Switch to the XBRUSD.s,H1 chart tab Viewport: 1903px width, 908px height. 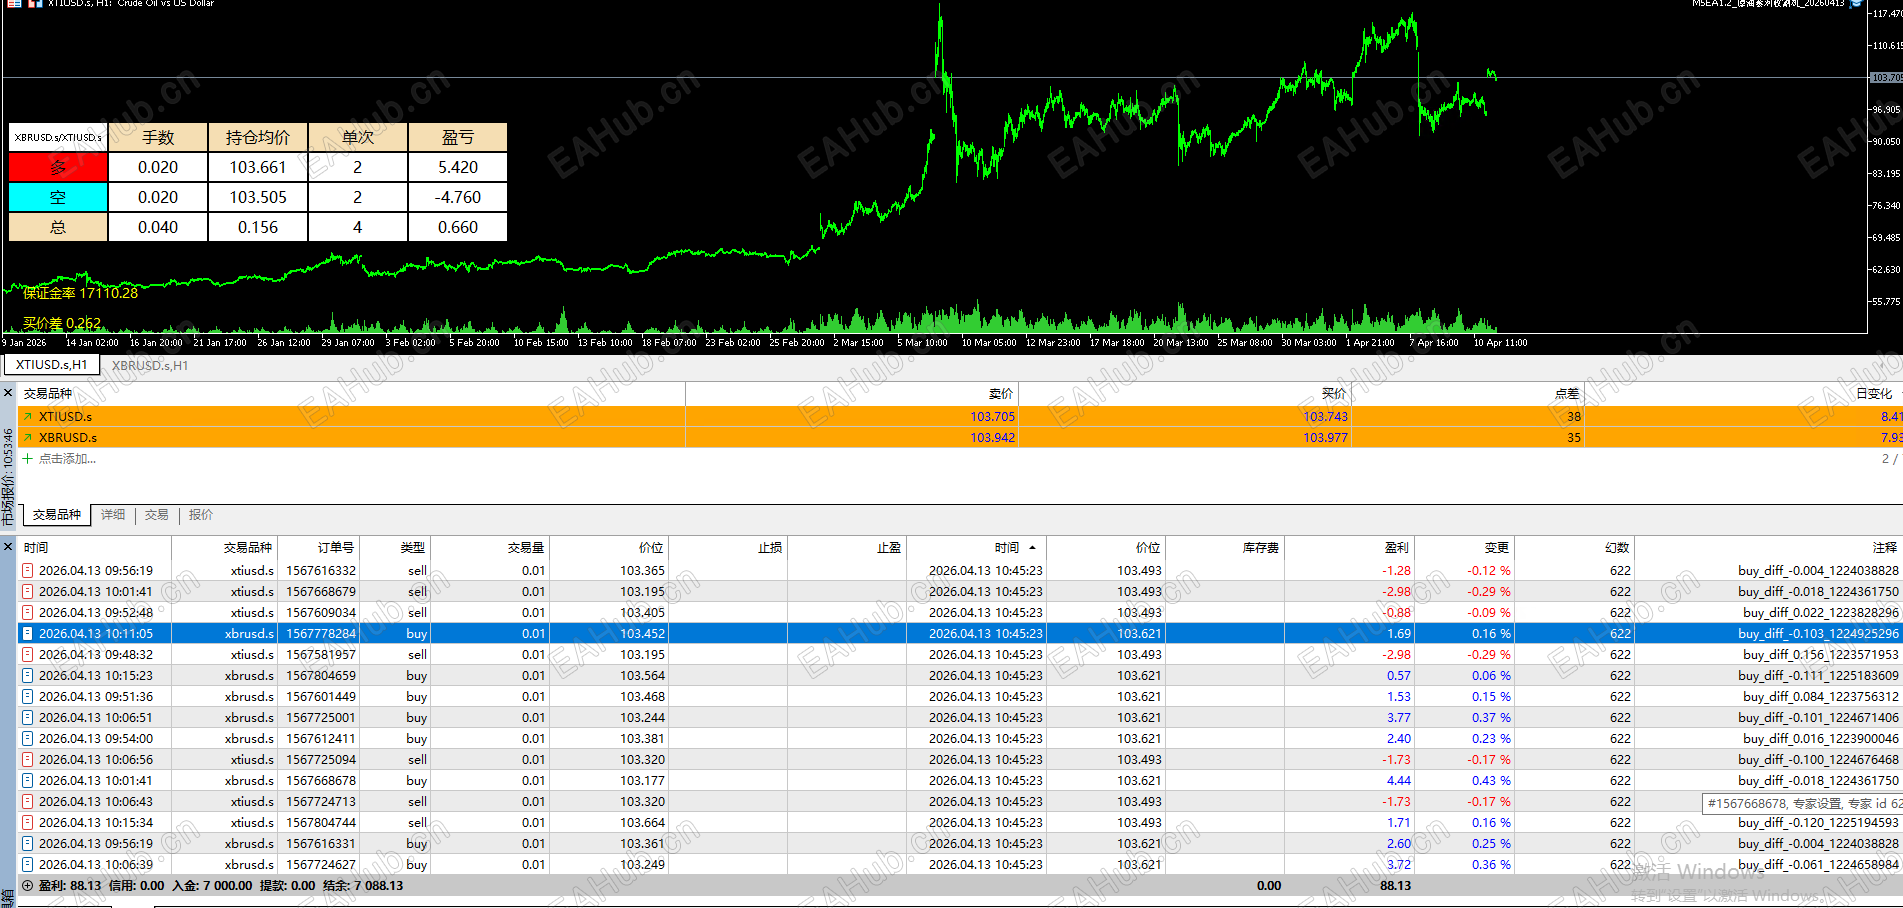(x=150, y=365)
